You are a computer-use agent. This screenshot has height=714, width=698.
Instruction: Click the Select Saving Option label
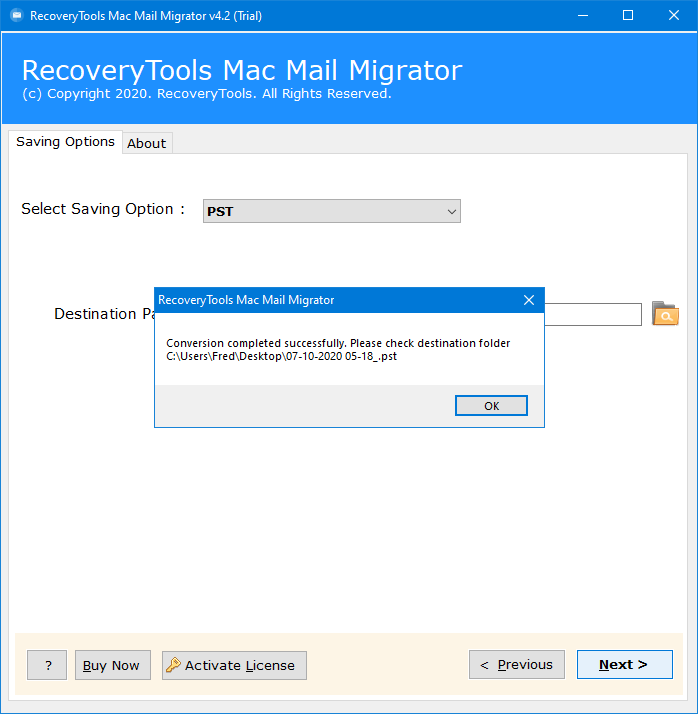pos(102,209)
